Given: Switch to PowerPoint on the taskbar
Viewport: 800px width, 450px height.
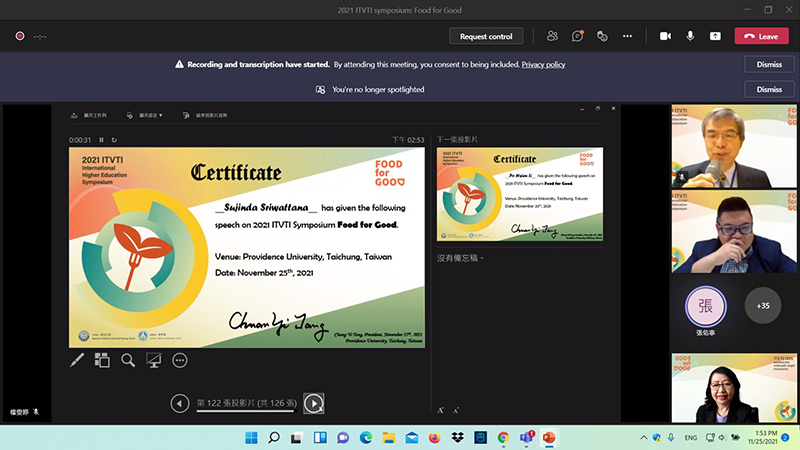Looking at the screenshot, I should [x=549, y=437].
